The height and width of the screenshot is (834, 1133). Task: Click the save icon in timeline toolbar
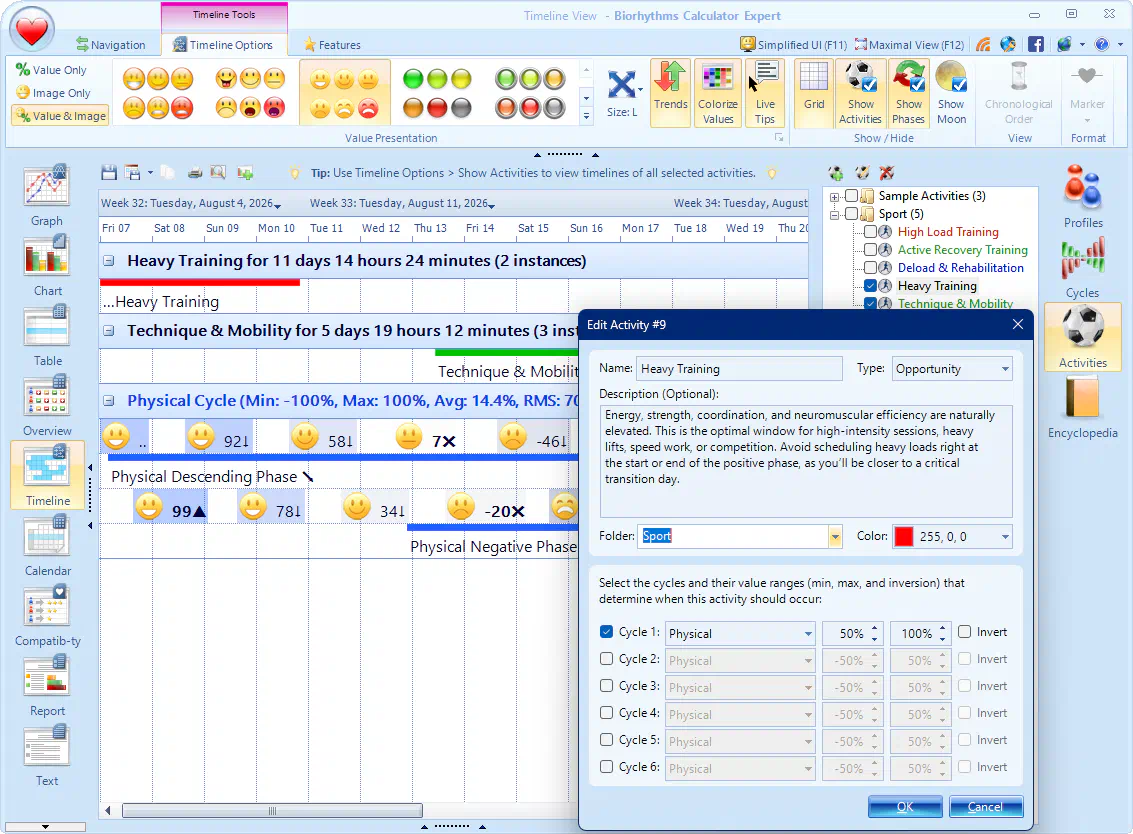coord(109,173)
